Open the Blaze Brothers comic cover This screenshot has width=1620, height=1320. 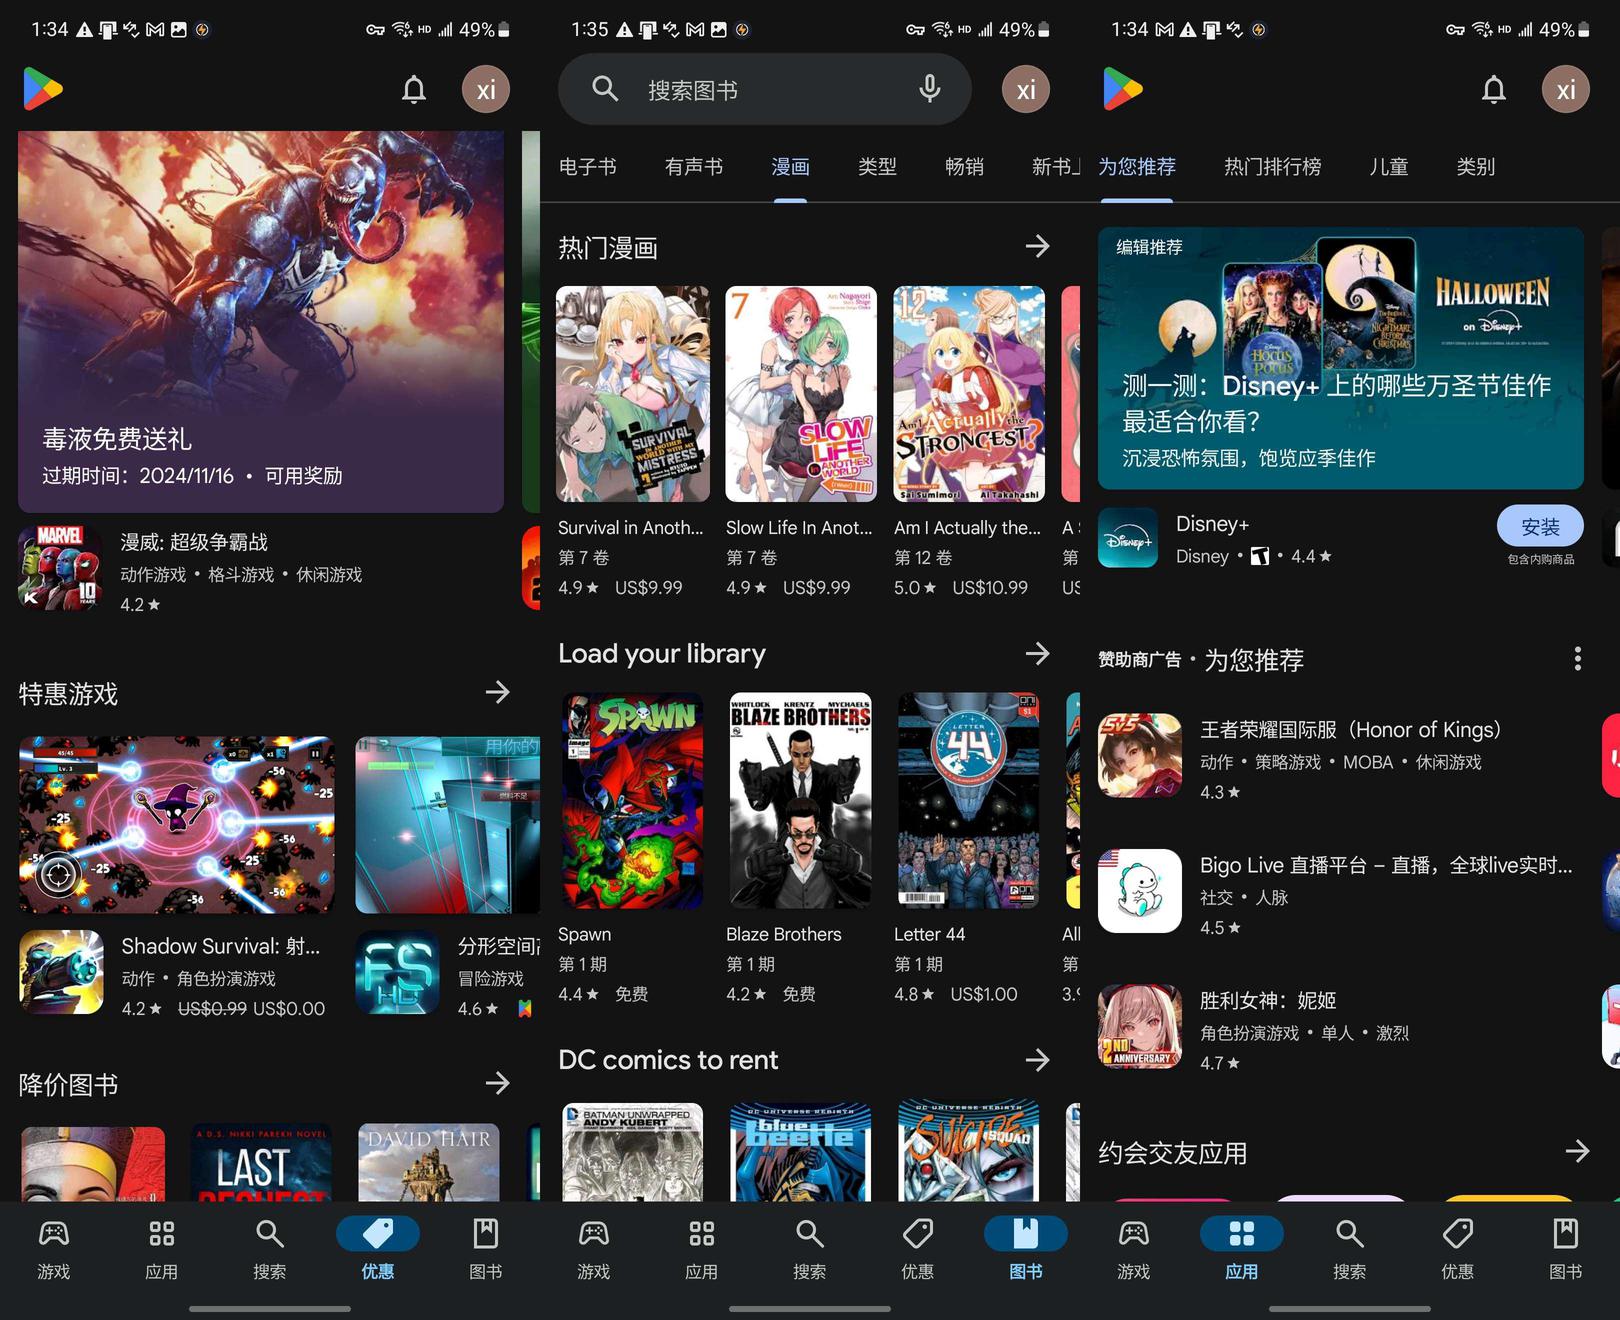pyautogui.click(x=800, y=800)
